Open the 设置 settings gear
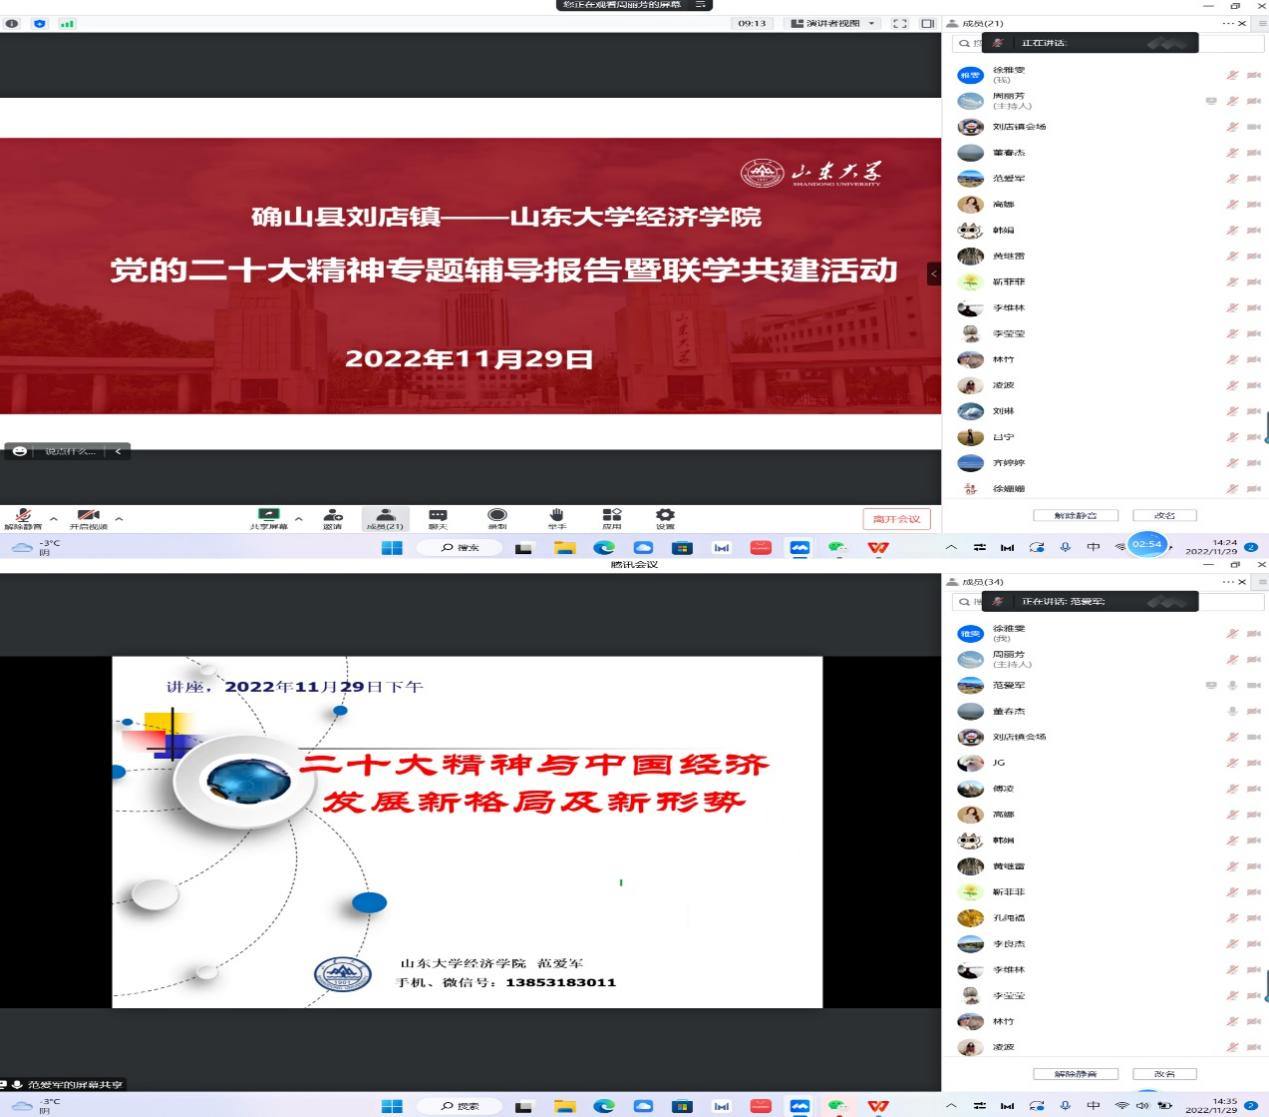Viewport: 1269px width, 1117px height. (x=665, y=516)
